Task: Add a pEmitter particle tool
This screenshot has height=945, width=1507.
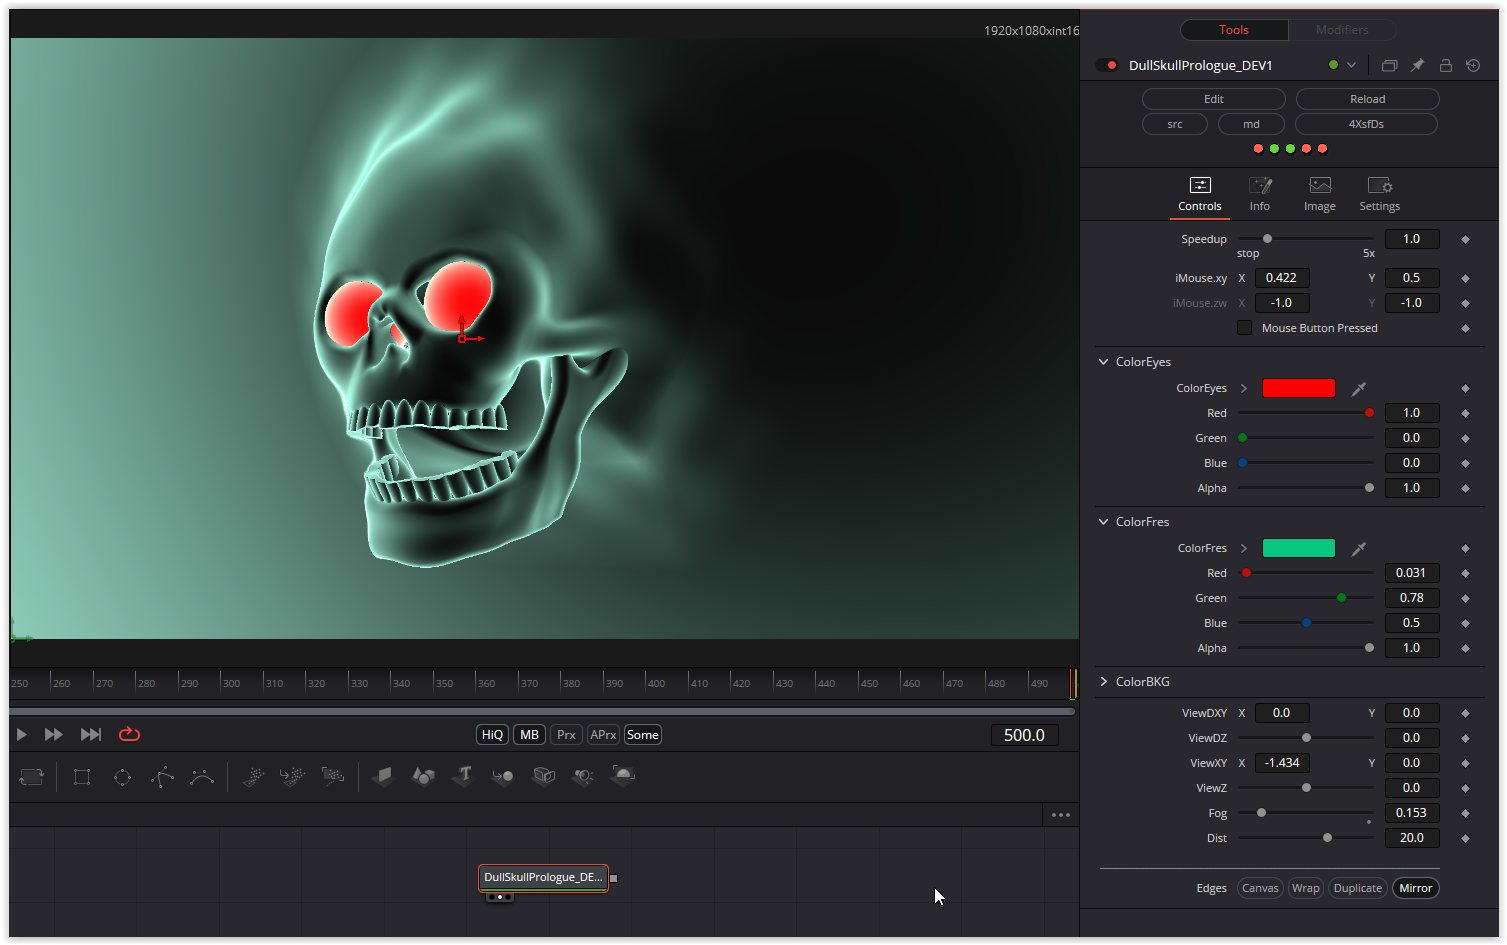Action: (253, 776)
